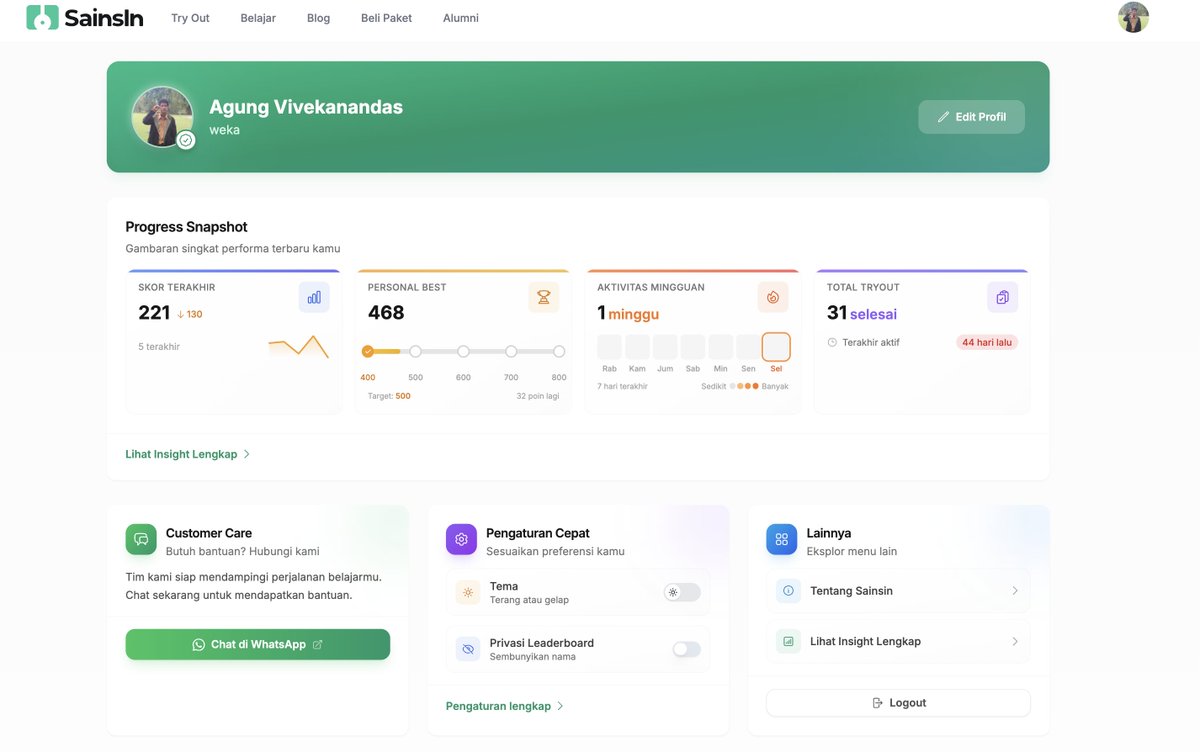1200x752 pixels.
Task: Click the trophy icon in Personal Best
Action: [x=543, y=297]
